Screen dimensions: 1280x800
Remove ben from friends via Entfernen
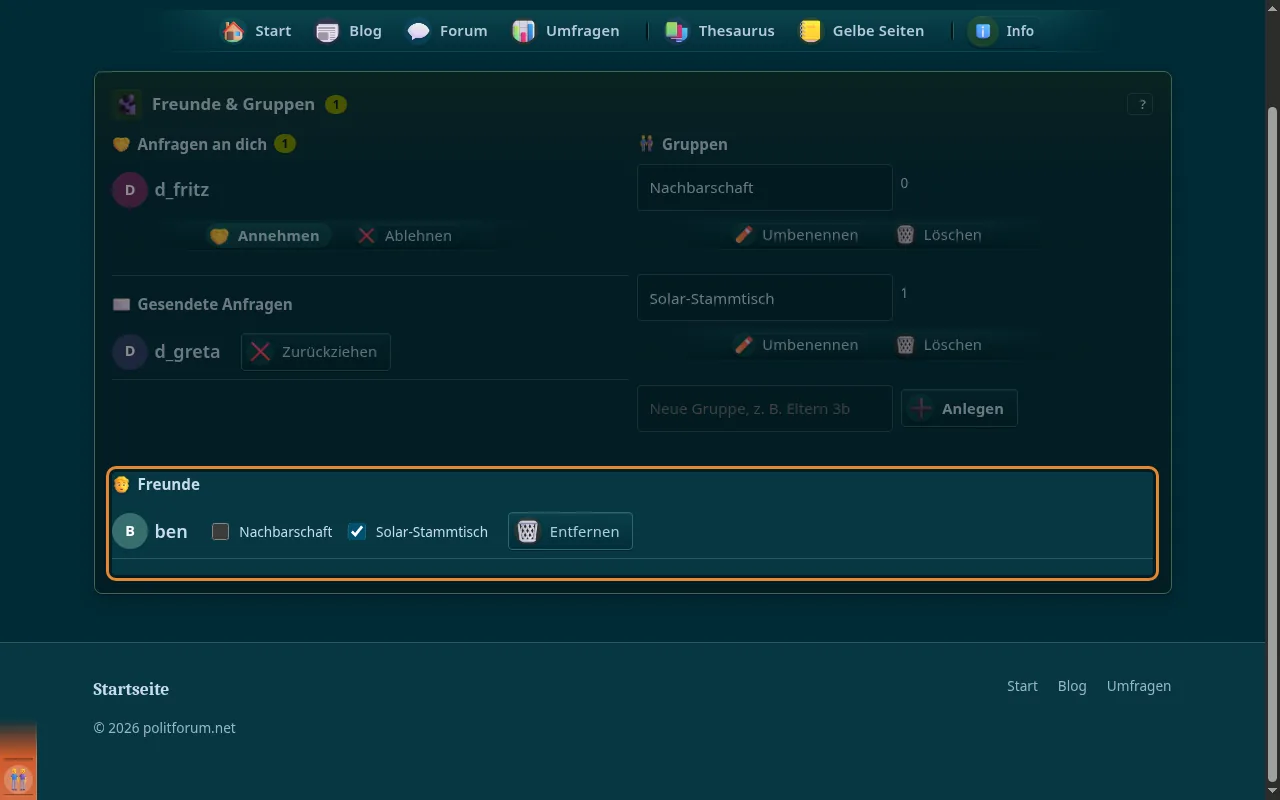point(570,532)
